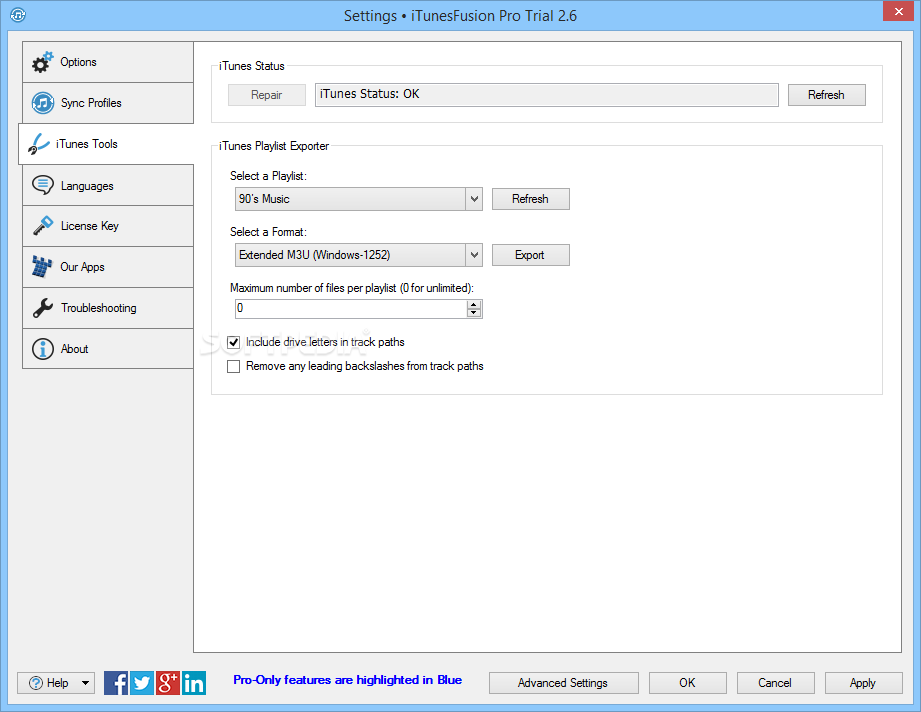Refresh the iTunes Status
This screenshot has width=921, height=712.
pyautogui.click(x=826, y=95)
